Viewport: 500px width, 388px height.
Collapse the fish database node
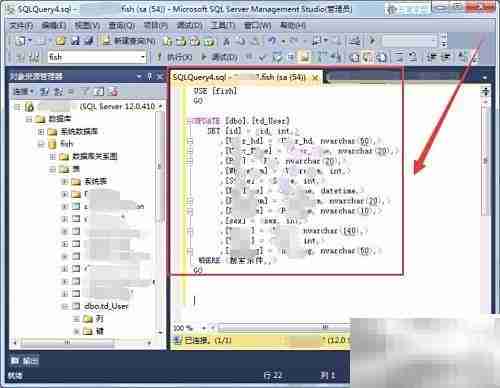pos(41,144)
